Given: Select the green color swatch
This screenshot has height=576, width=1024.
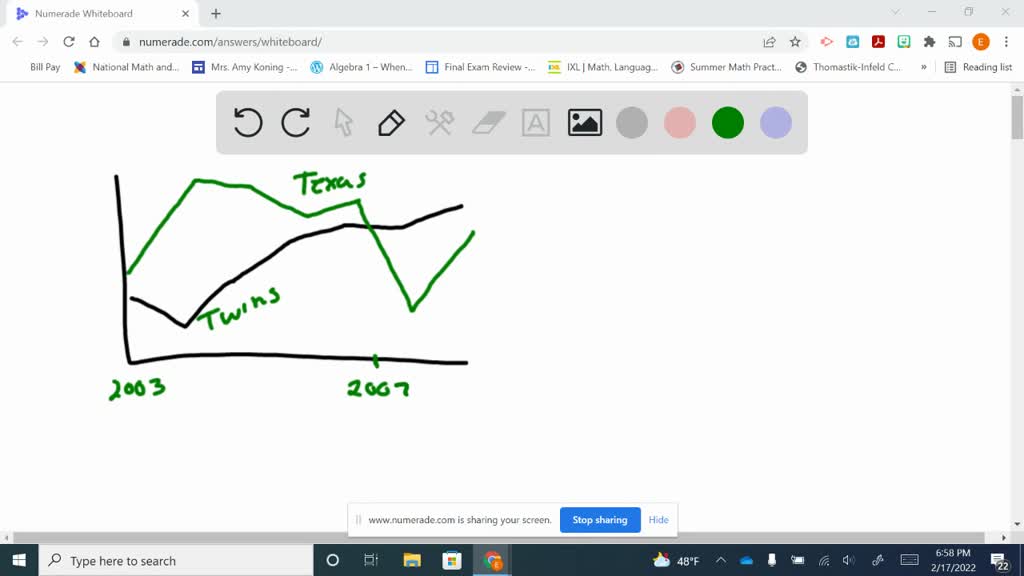Looking at the screenshot, I should point(727,122).
